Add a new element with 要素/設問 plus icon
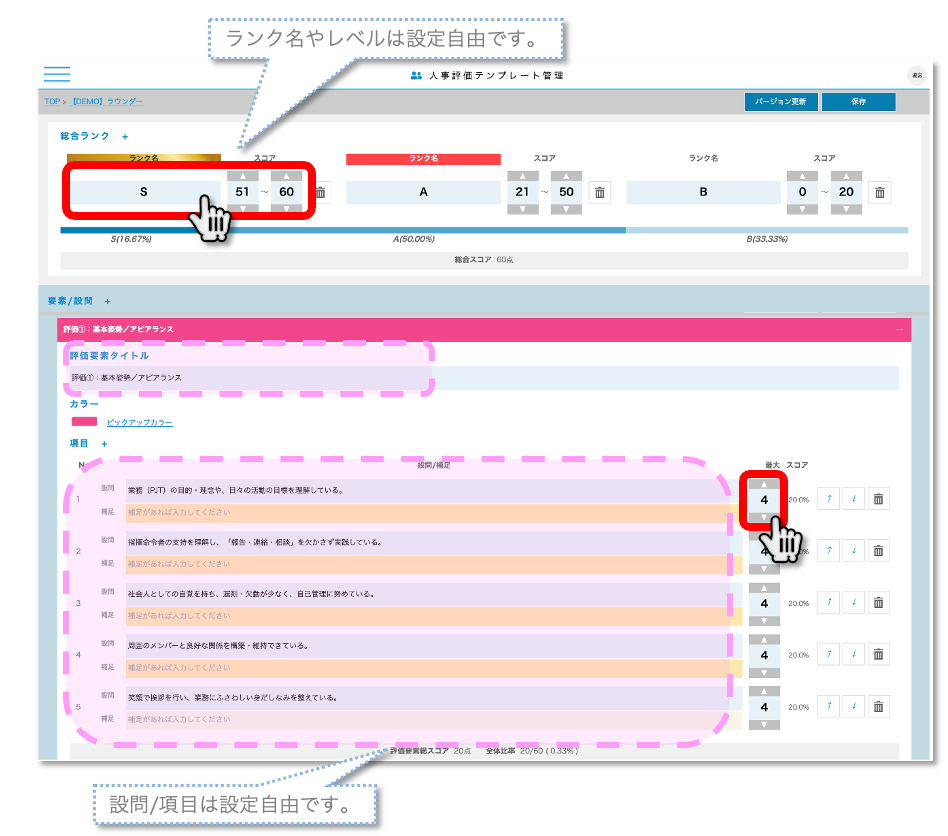This screenshot has width=948, height=836. pos(108,301)
